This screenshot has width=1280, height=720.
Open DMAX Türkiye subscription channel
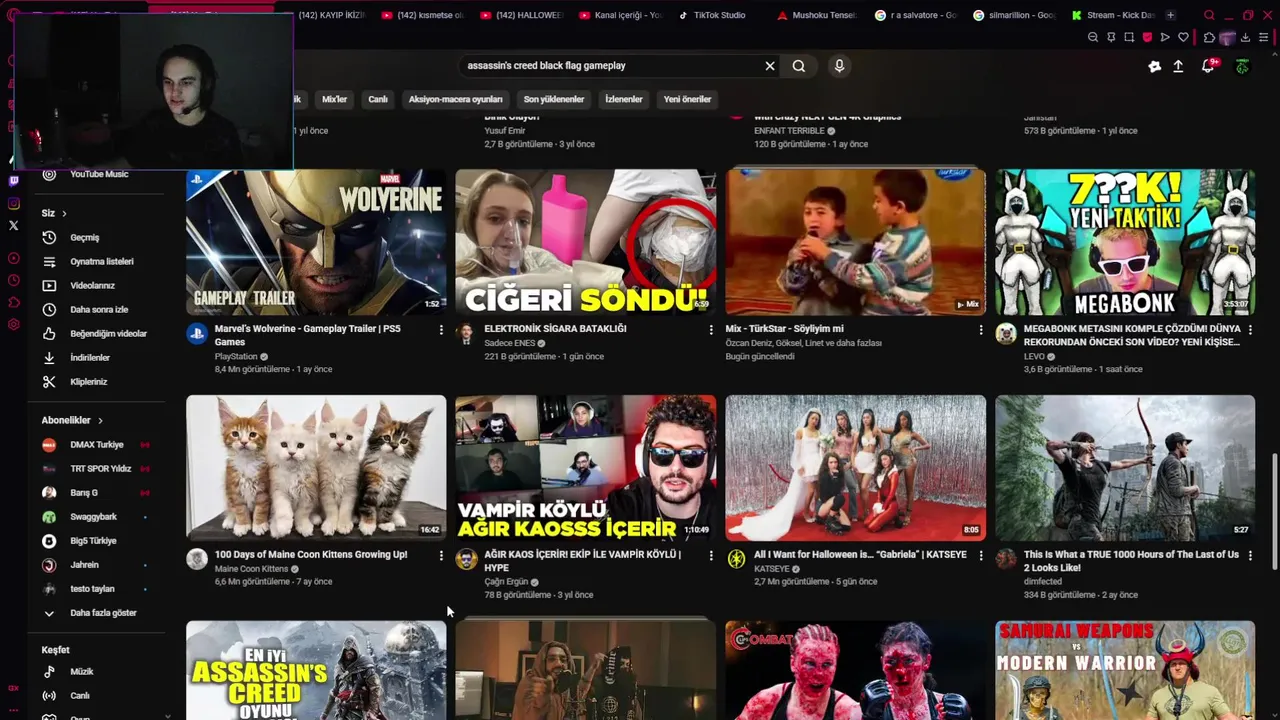96,445
